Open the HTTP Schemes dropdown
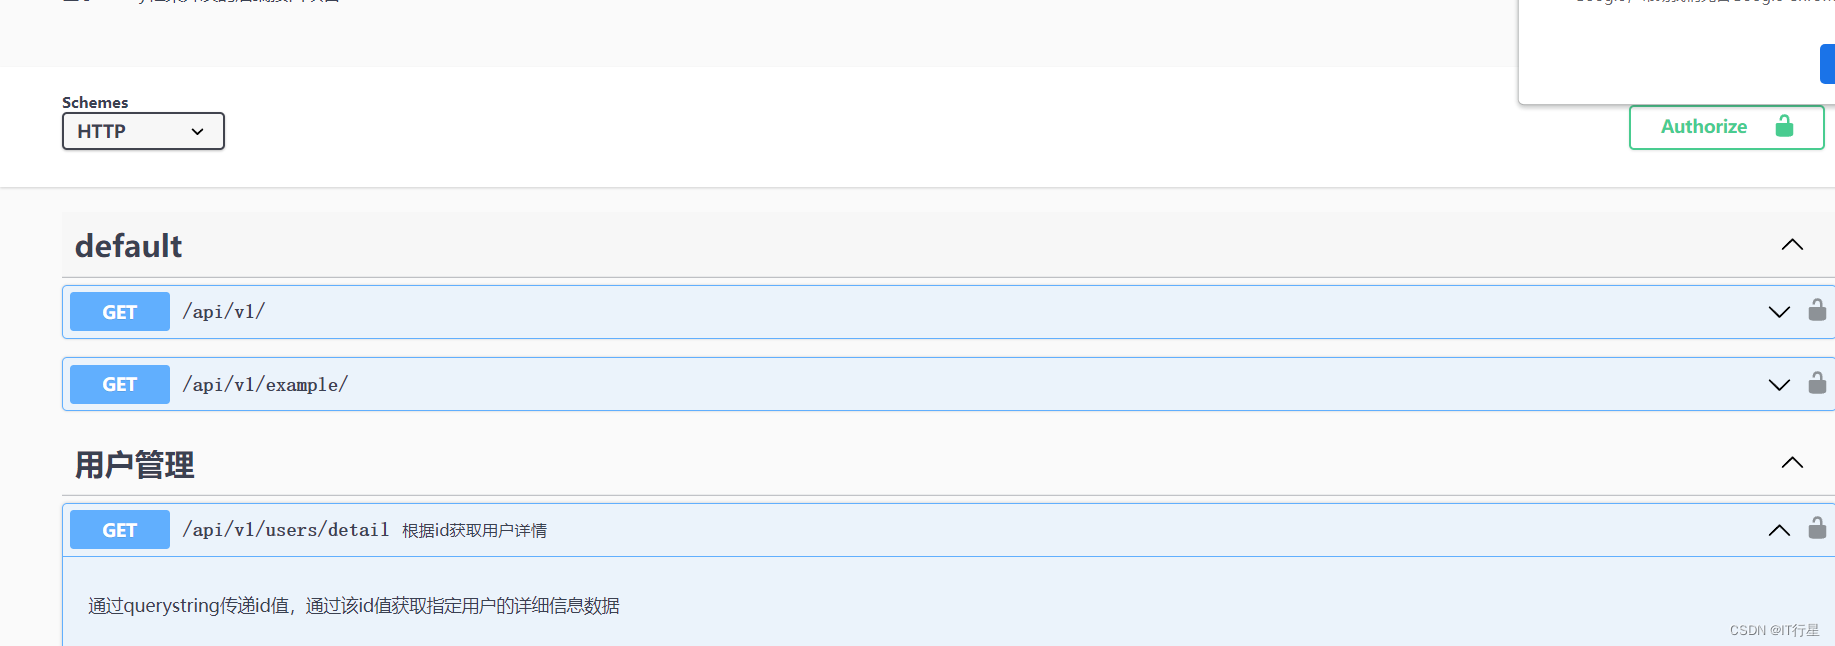This screenshot has height=646, width=1835. [x=142, y=131]
